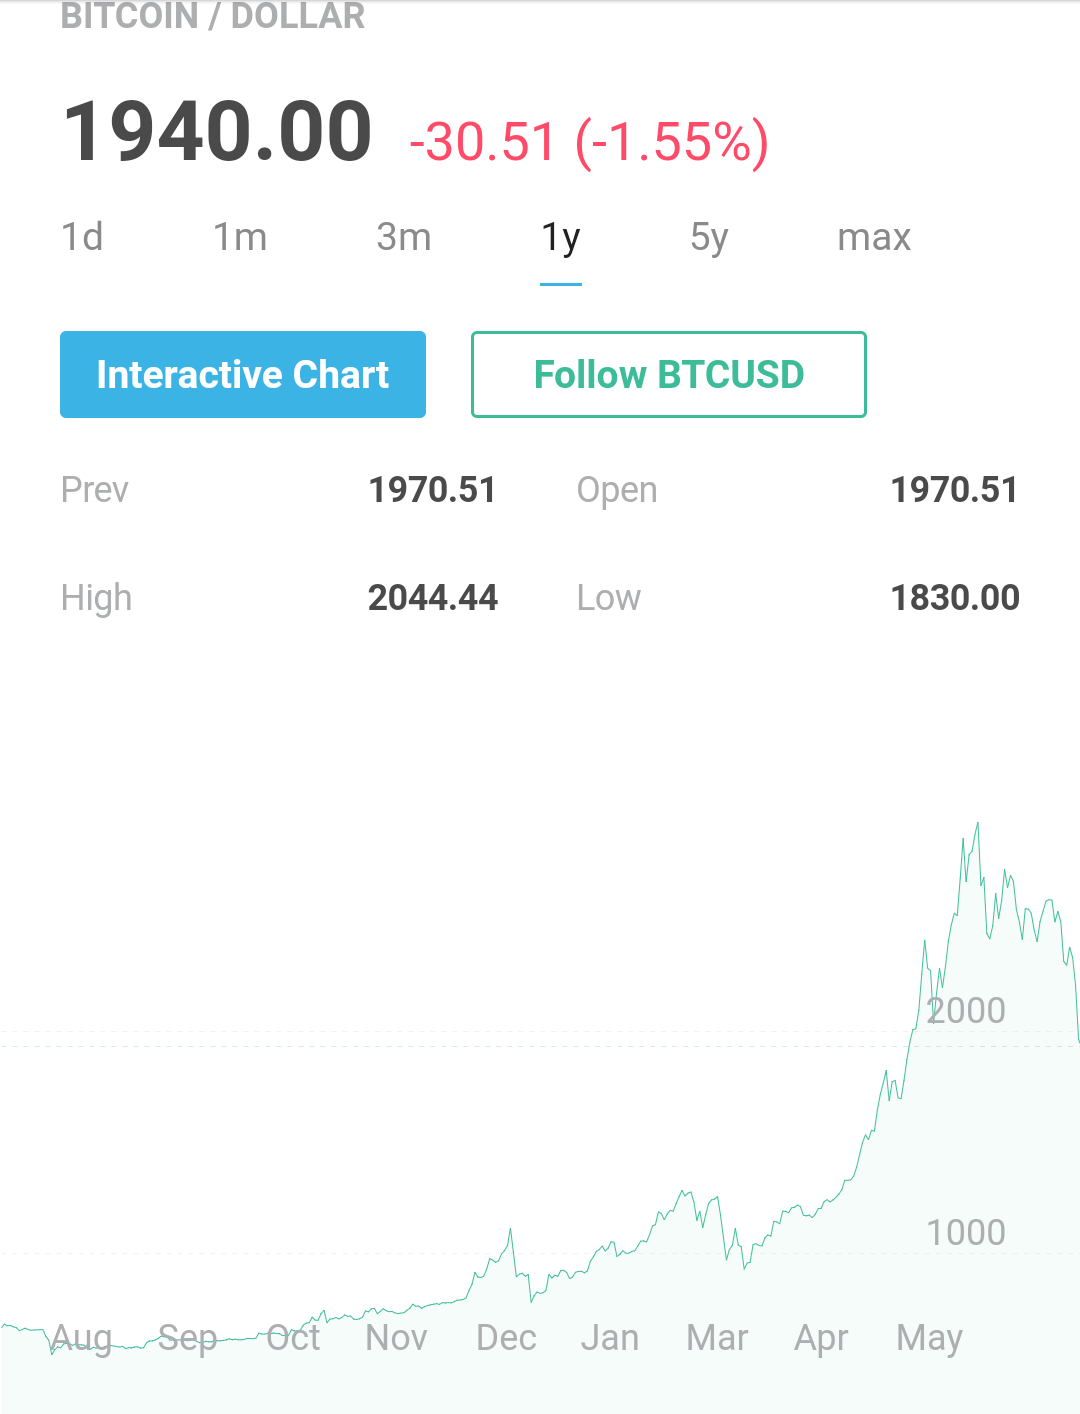The height and width of the screenshot is (1414, 1080).
Task: Select the May point on the axis
Action: click(x=929, y=1337)
